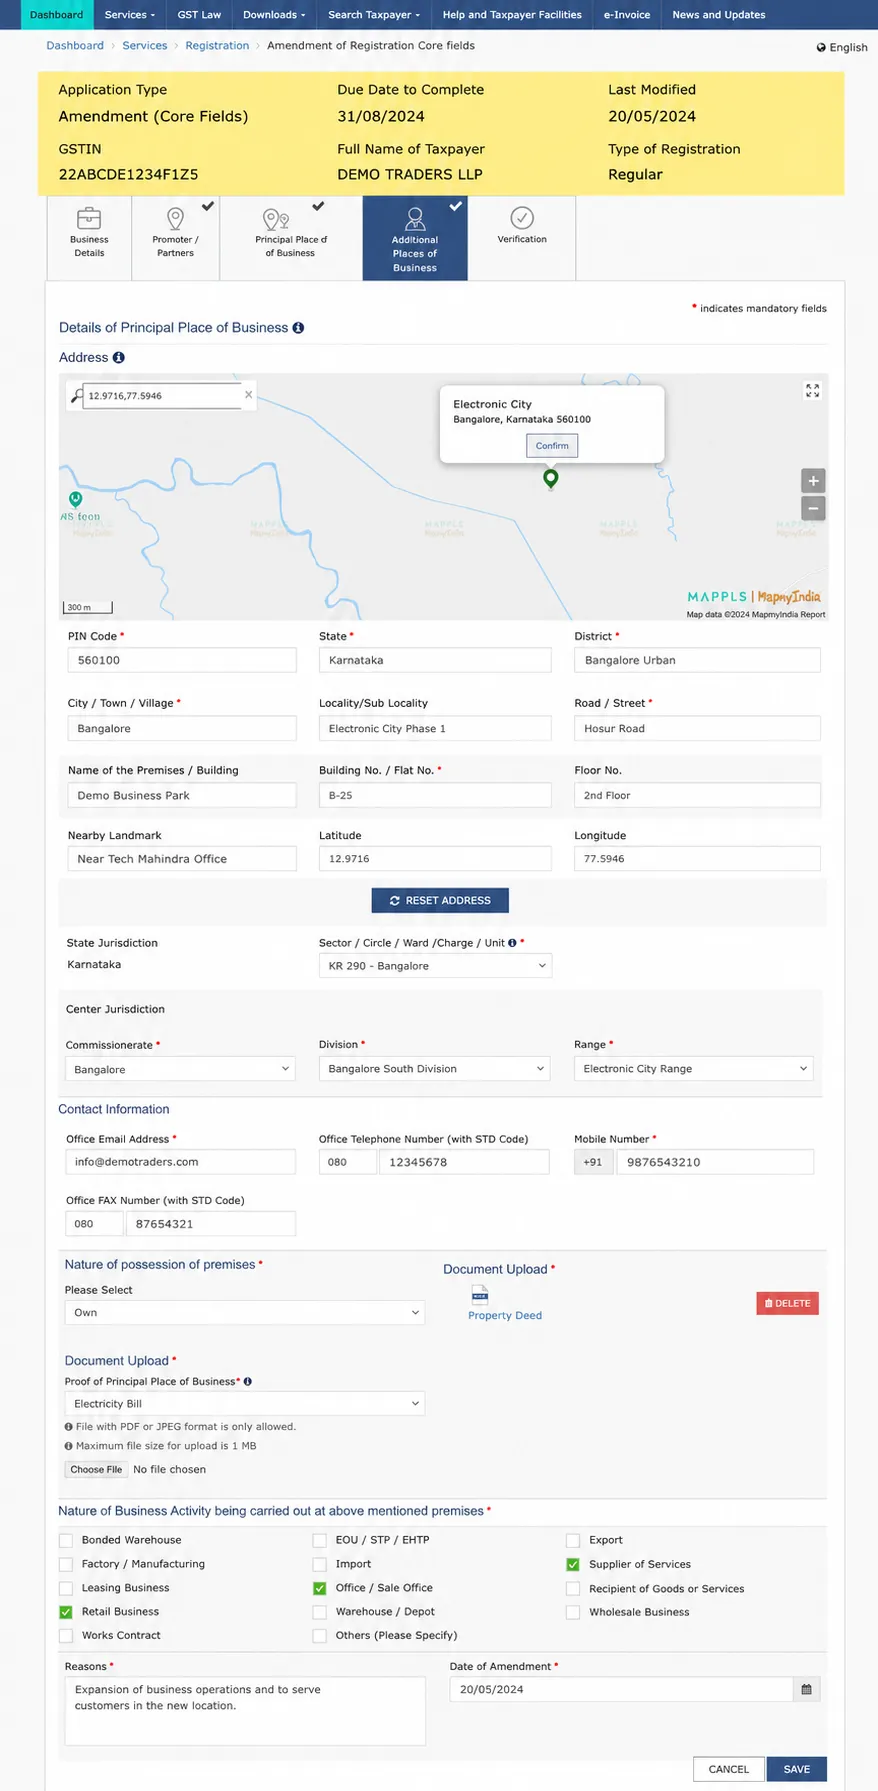Expand map to fullscreen view

coord(812,391)
